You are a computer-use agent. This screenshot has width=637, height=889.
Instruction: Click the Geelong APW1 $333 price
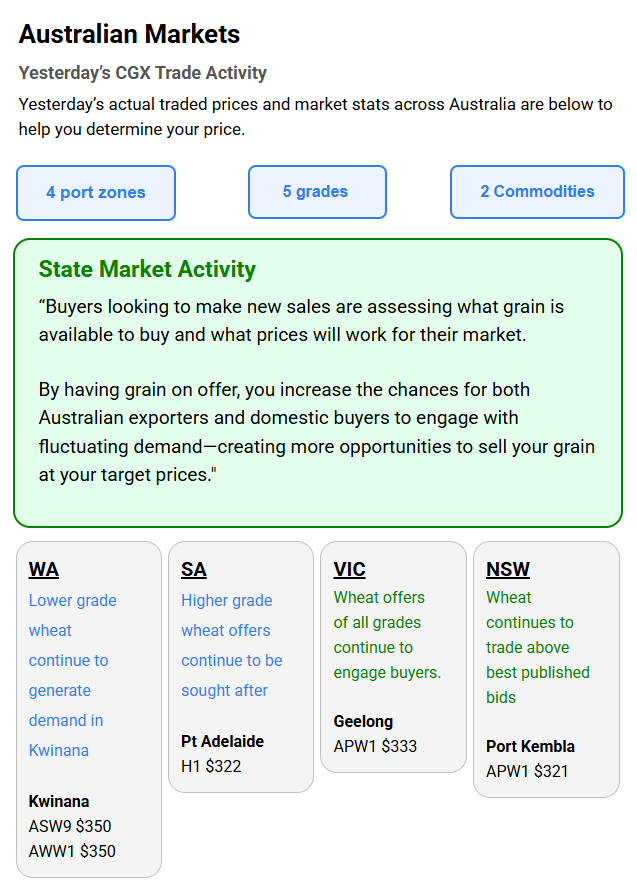(x=375, y=746)
